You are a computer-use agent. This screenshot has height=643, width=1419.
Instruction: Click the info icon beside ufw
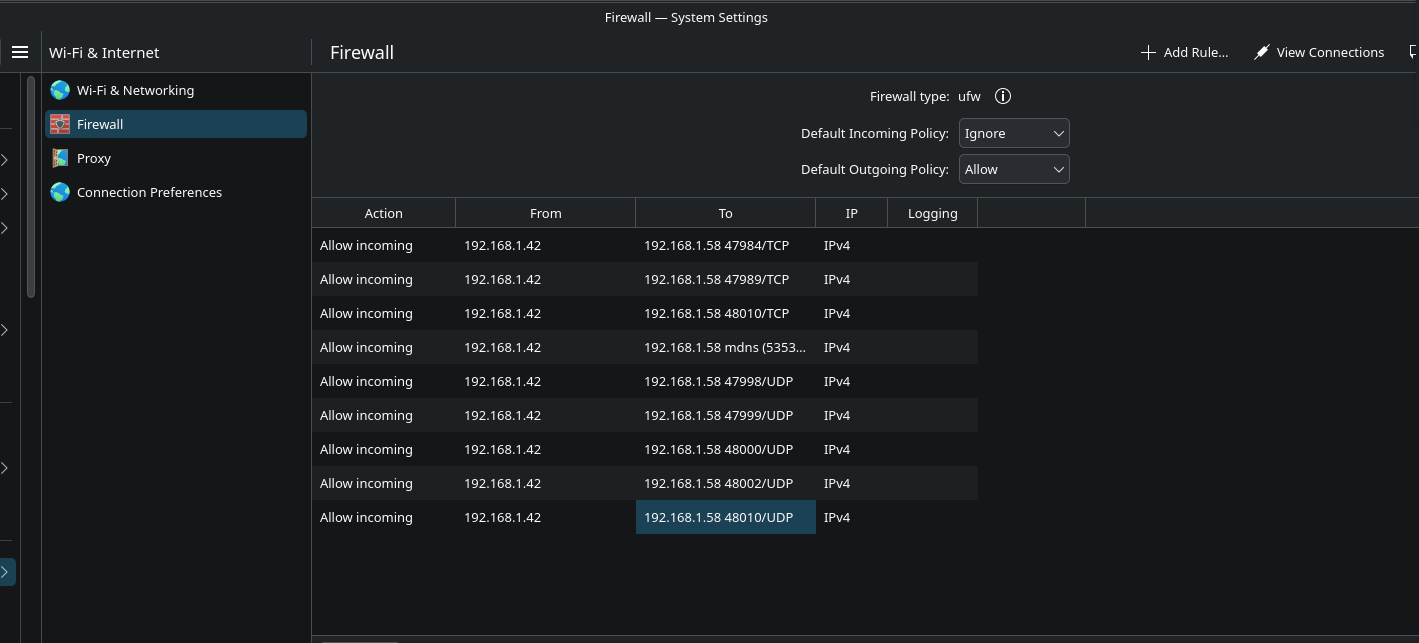pyautogui.click(x=1003, y=96)
